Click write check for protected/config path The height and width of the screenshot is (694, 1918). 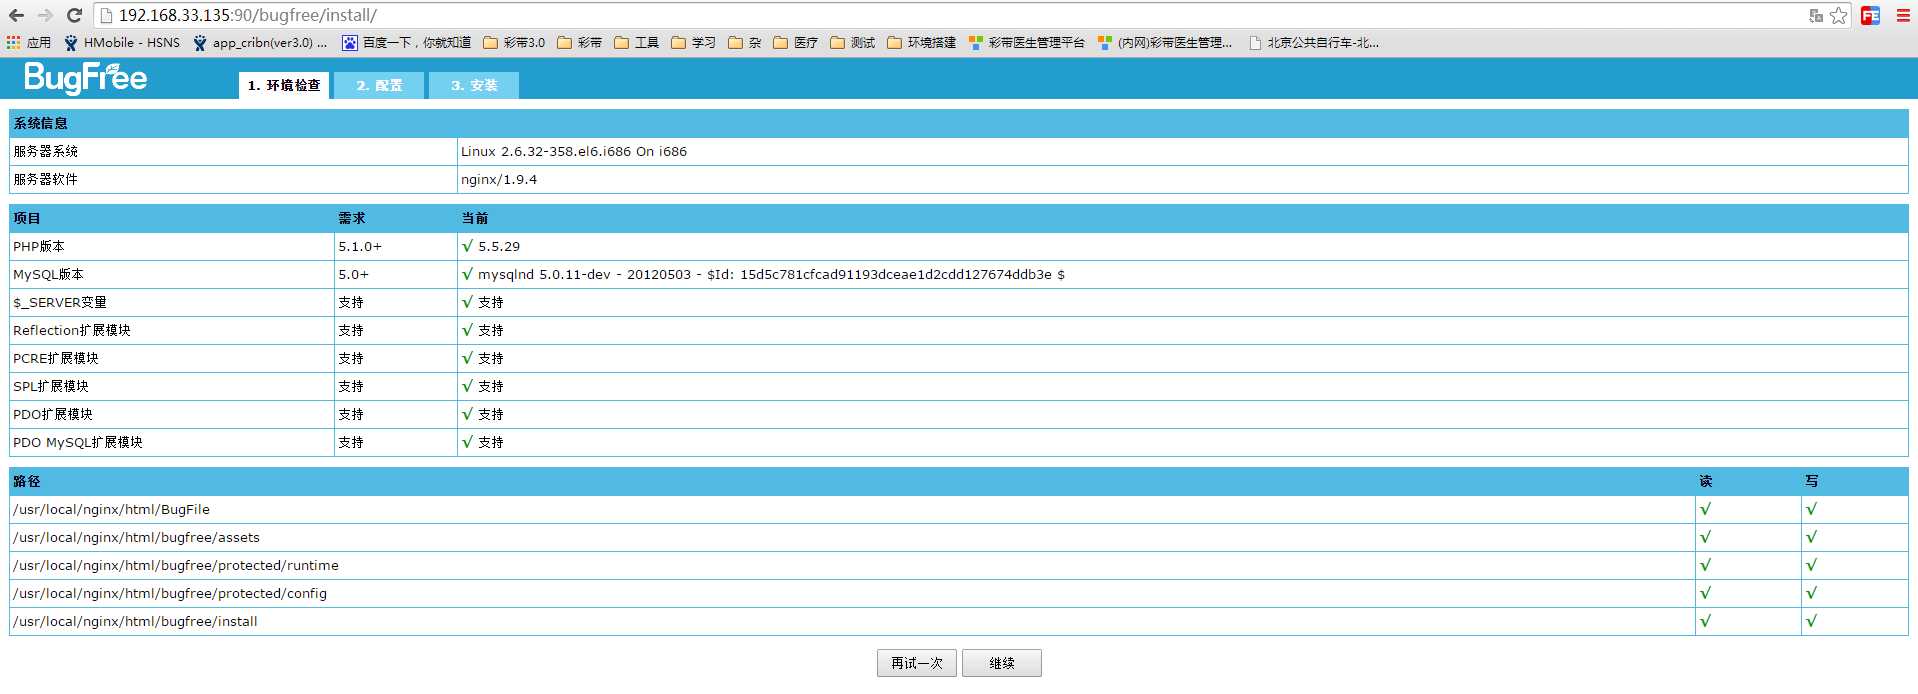(x=1811, y=593)
